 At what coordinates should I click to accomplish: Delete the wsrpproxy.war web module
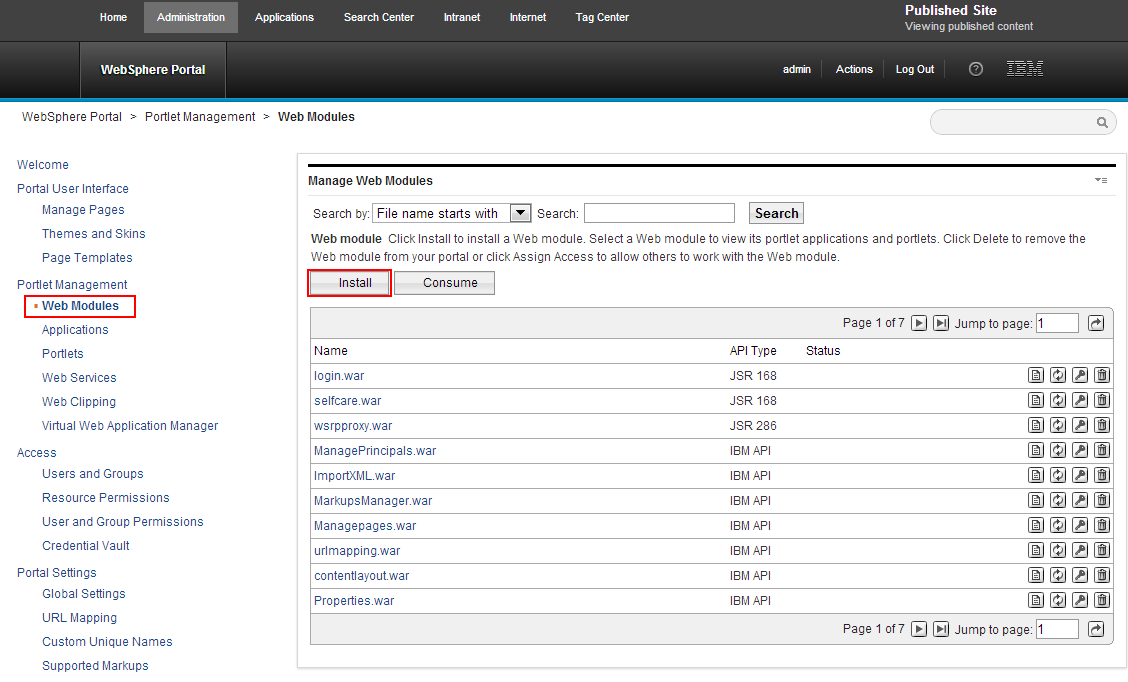(x=1101, y=425)
